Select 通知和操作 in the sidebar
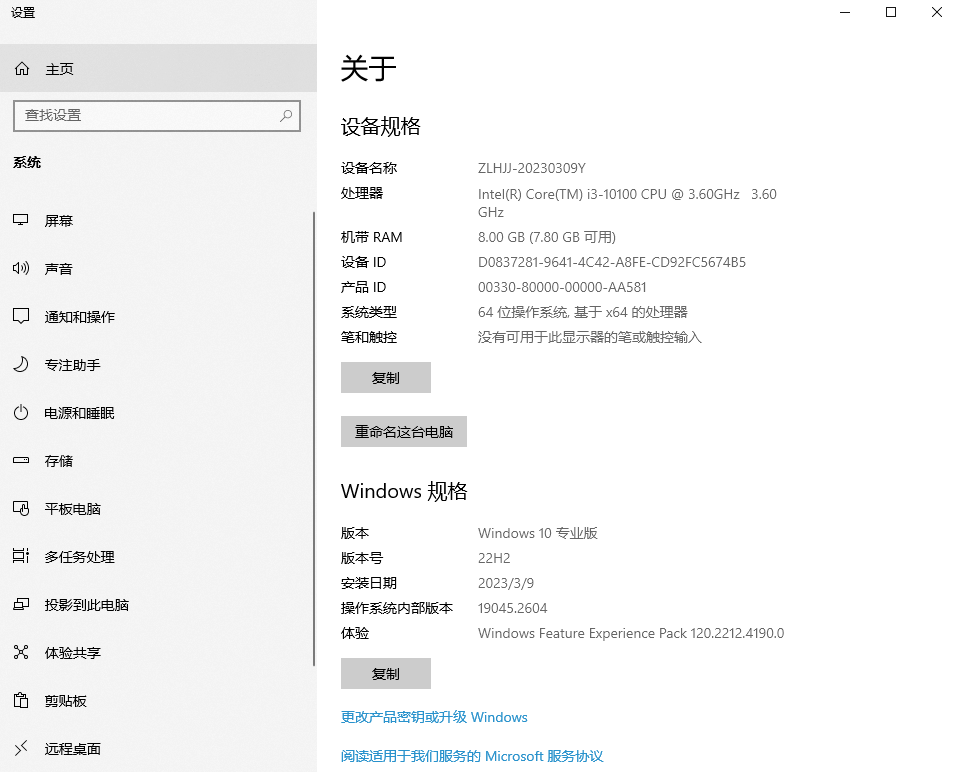 [77, 316]
